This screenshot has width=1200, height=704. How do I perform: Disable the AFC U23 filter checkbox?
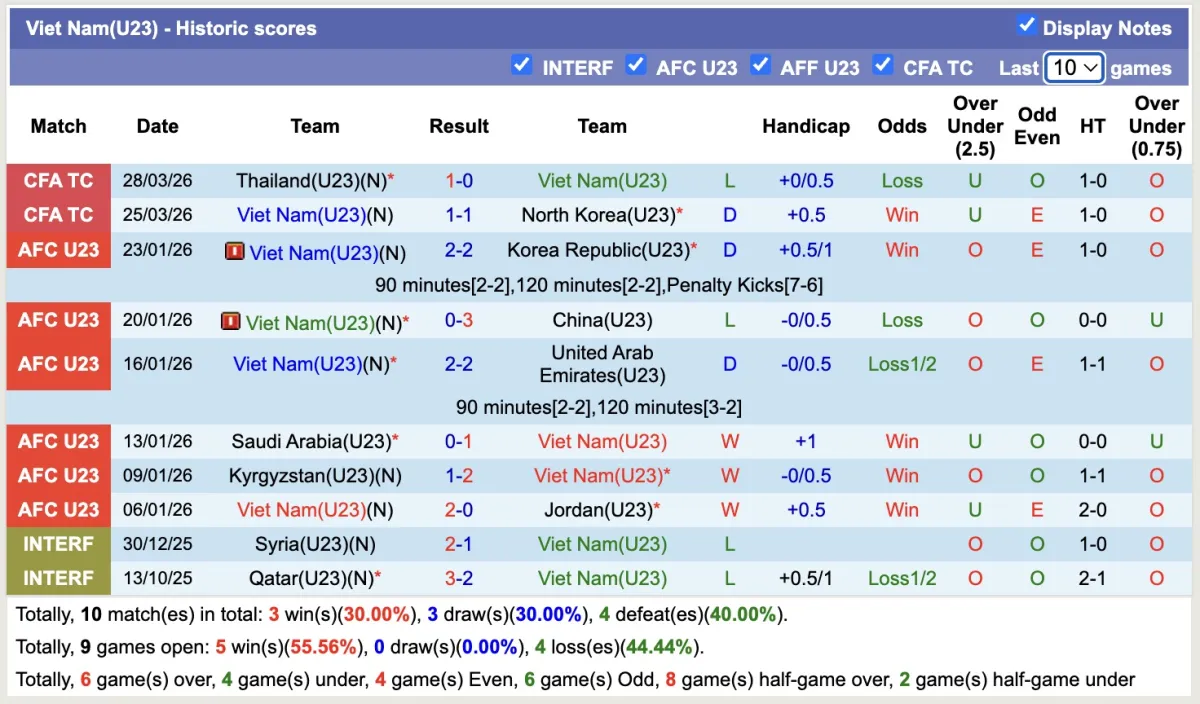635,65
